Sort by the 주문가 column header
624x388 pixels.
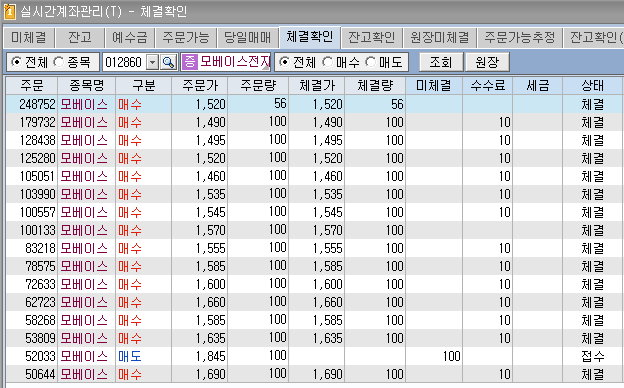tap(200, 86)
